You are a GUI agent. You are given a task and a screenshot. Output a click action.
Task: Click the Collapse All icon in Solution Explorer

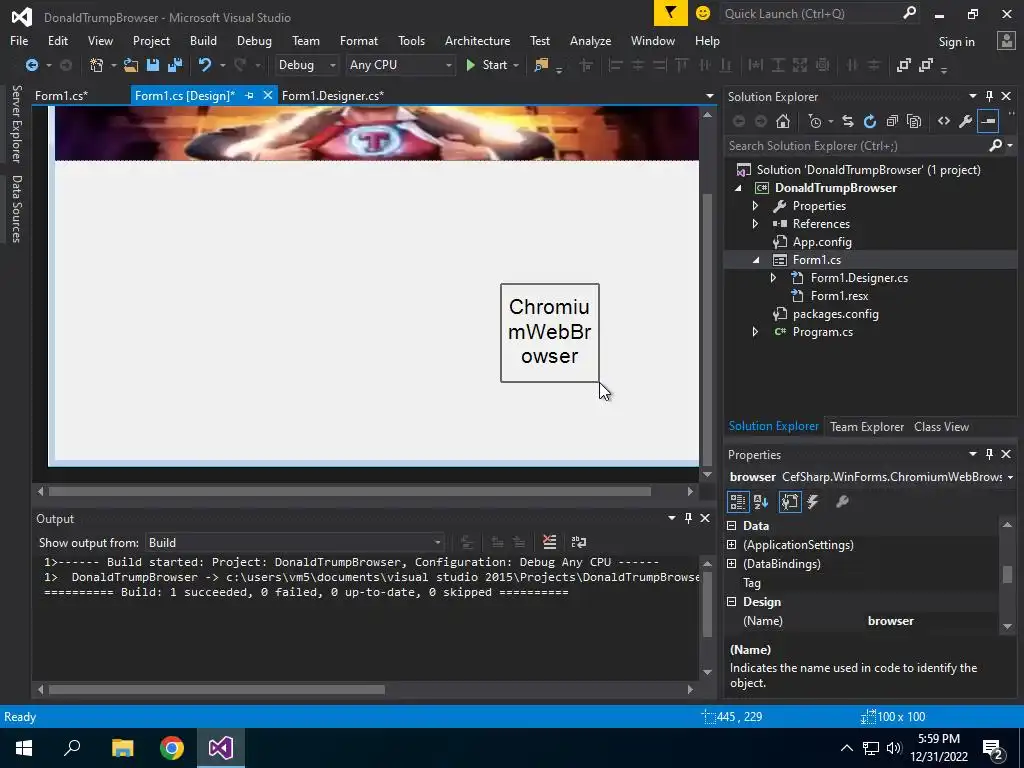892,121
